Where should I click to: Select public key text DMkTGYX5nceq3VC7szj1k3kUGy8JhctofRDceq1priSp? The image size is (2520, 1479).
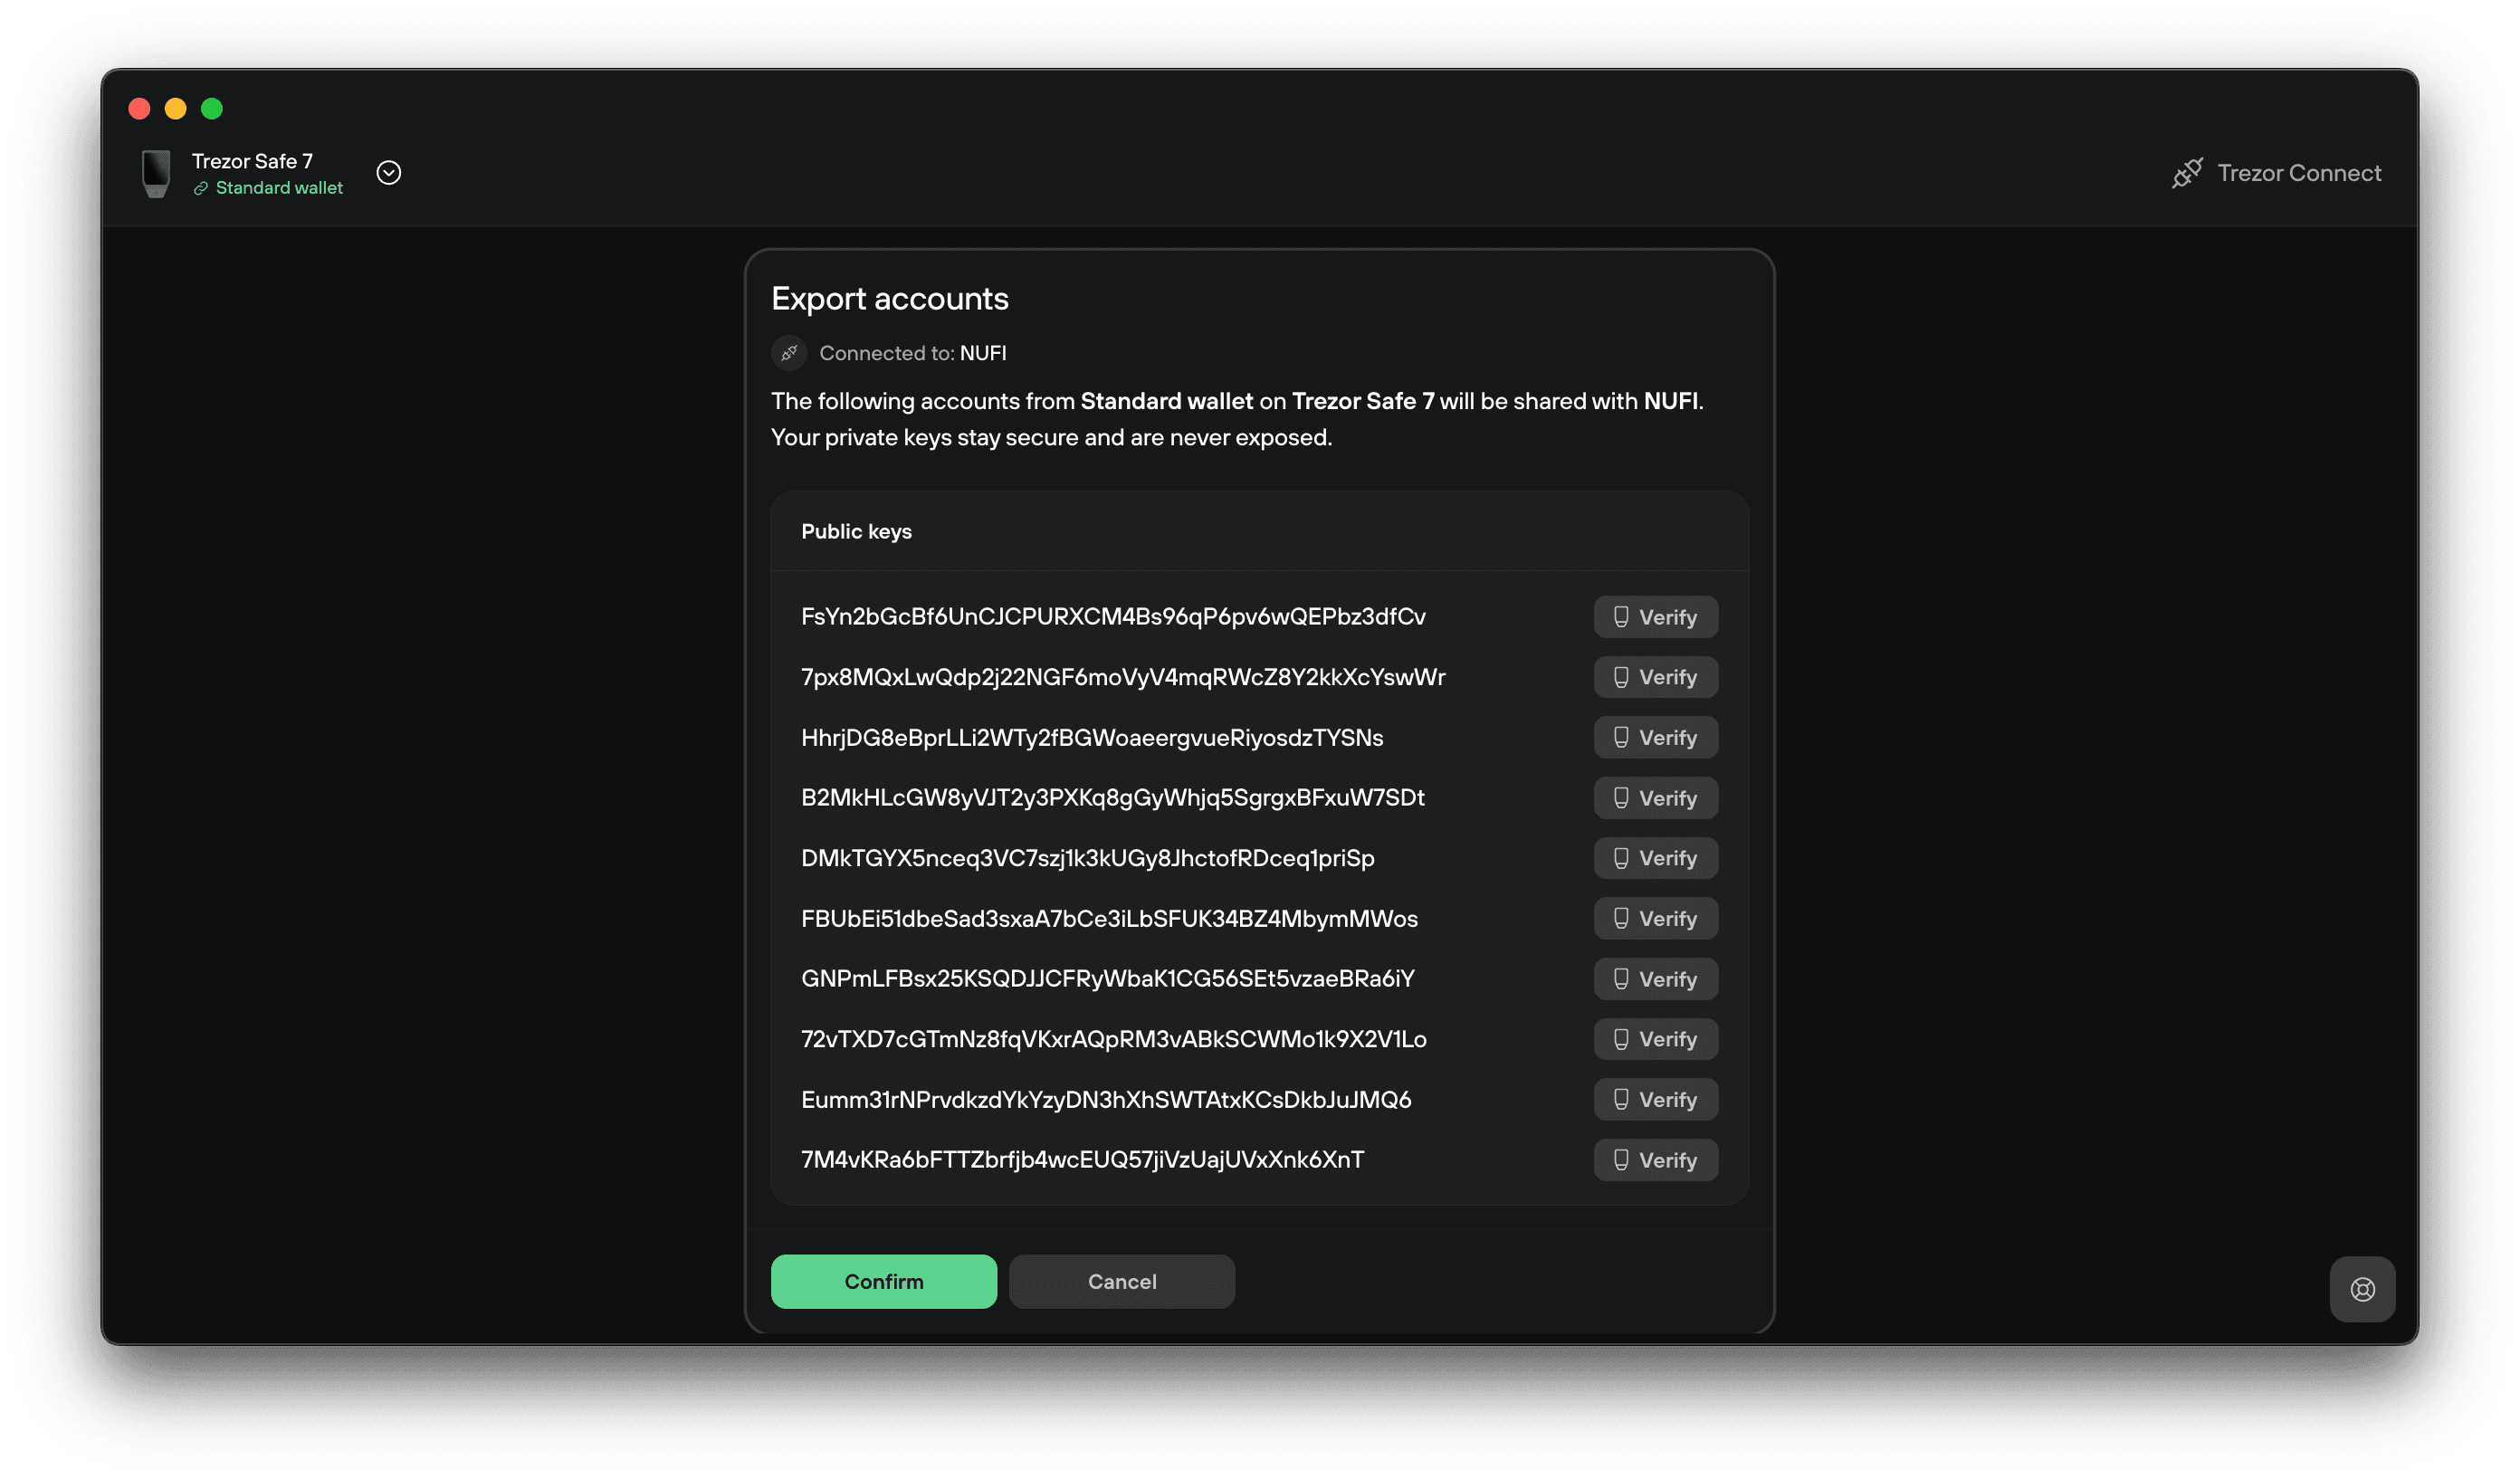tap(1088, 858)
